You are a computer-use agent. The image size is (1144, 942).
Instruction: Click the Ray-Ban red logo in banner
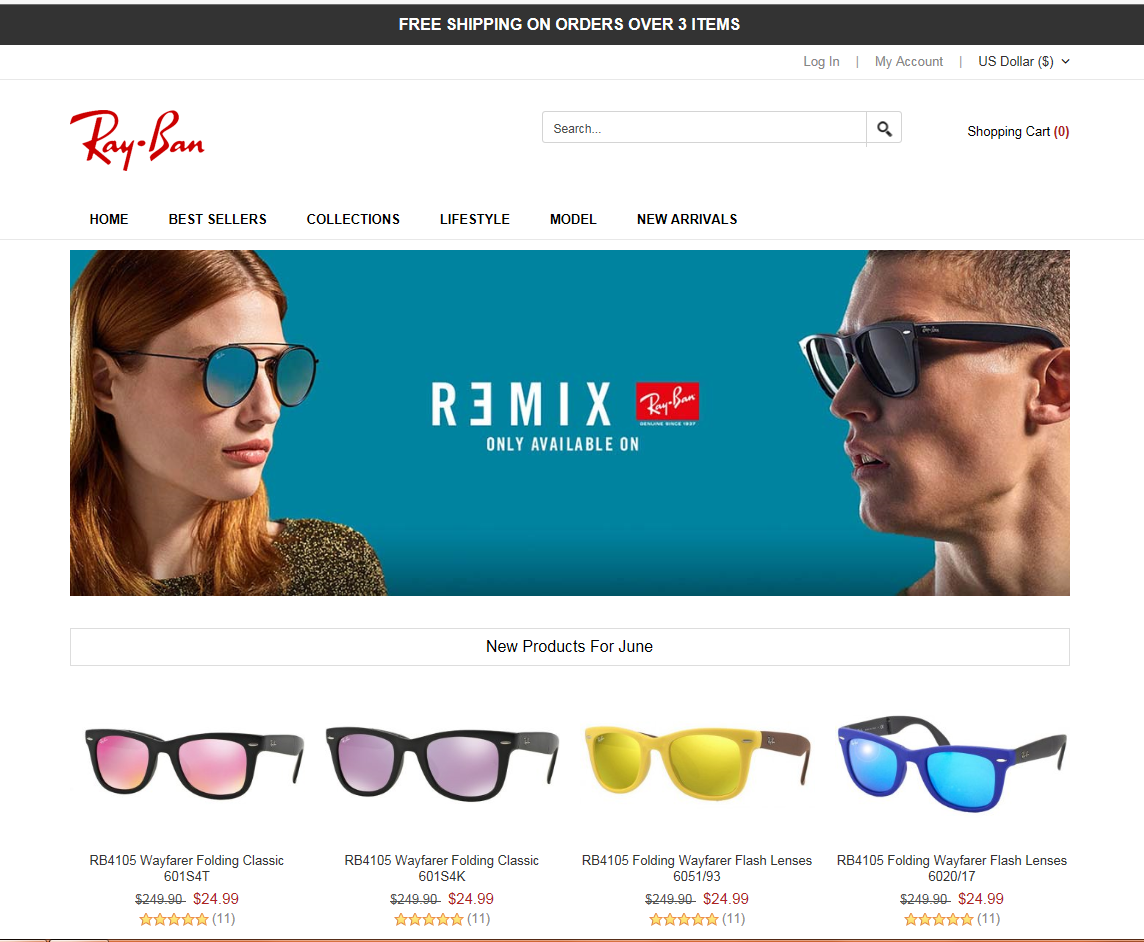coord(668,404)
